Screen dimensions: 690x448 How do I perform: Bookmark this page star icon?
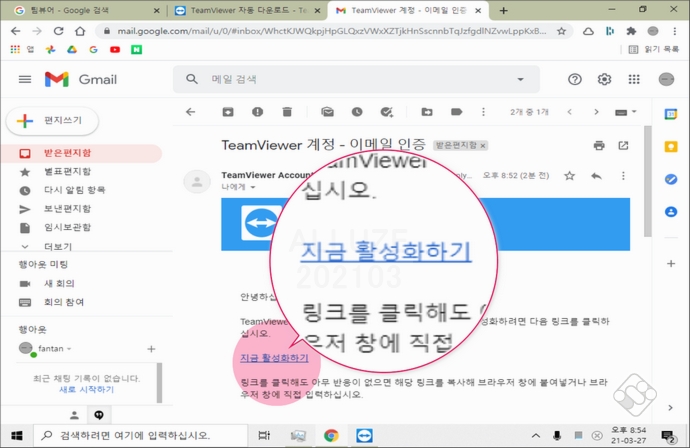[561, 31]
